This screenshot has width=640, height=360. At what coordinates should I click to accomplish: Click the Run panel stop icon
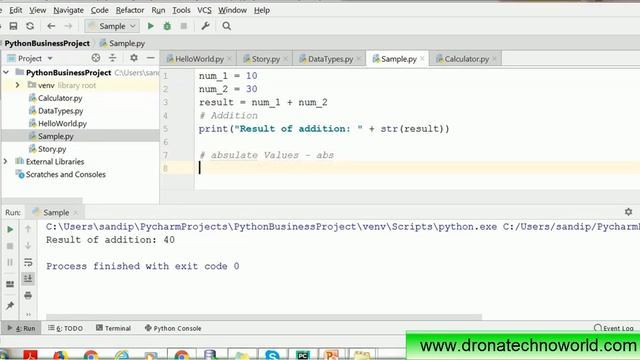click(x=10, y=246)
